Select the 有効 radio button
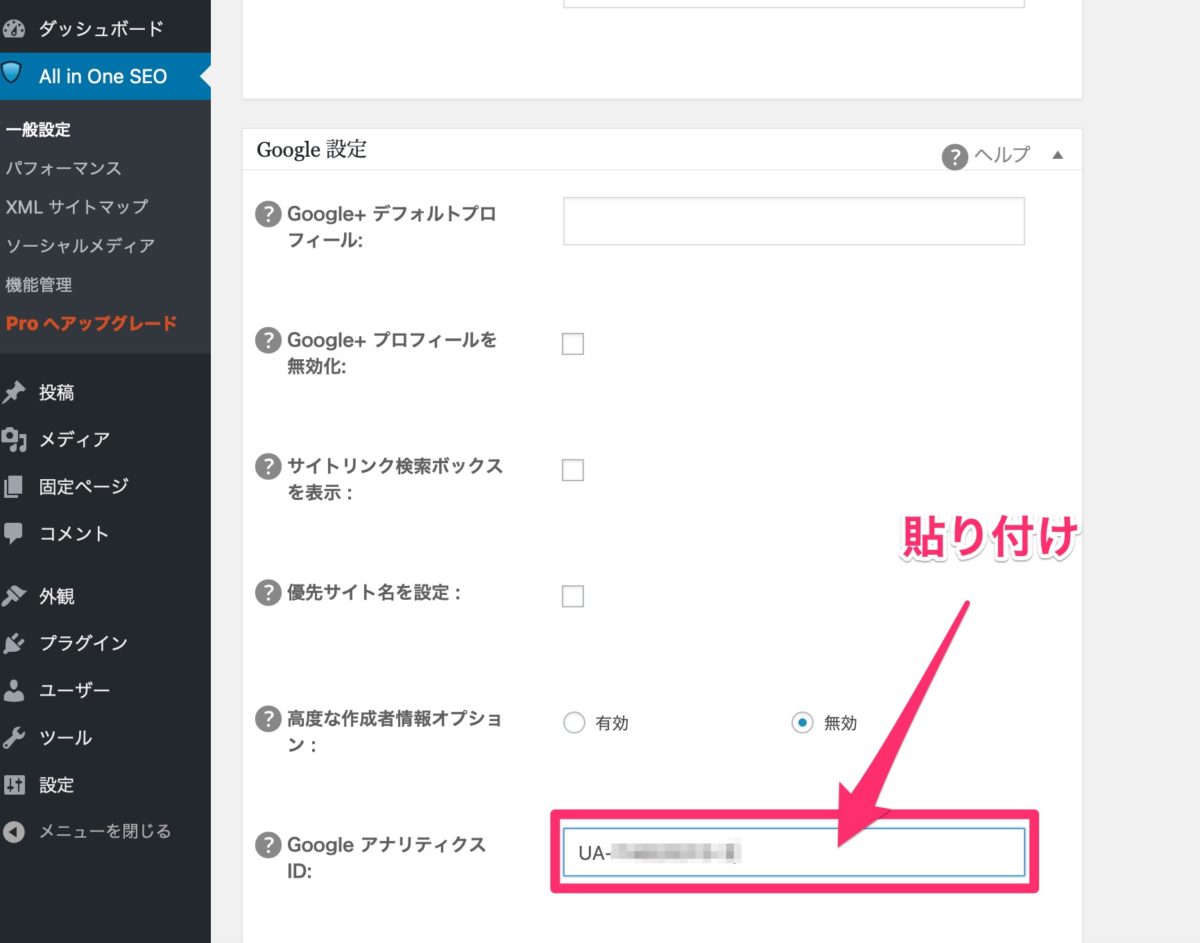 pos(574,723)
